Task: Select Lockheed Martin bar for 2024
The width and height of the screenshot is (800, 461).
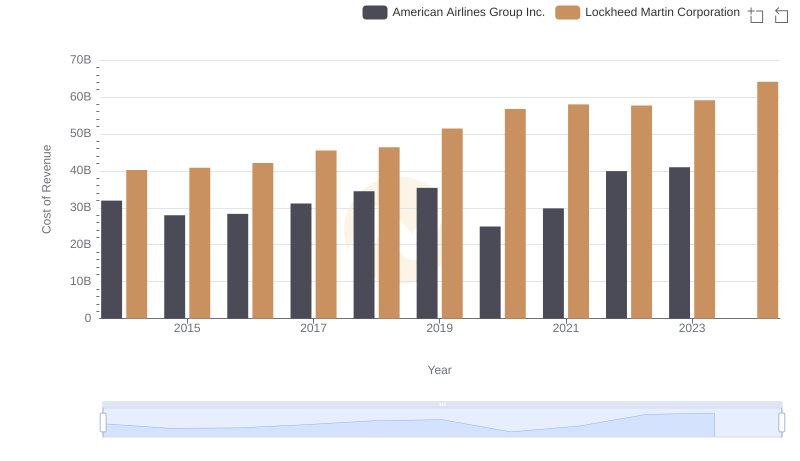Action: pos(768,200)
